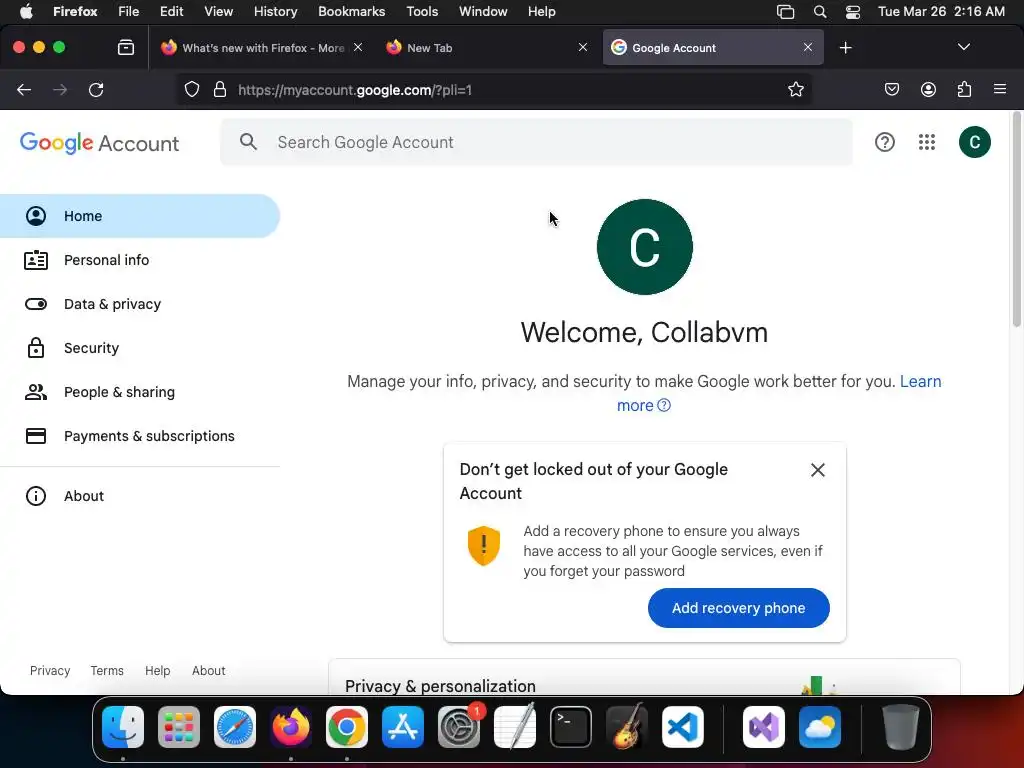The image size is (1024, 768).
Task: Open the Firefox hamburger application menu
Action: [x=1000, y=89]
